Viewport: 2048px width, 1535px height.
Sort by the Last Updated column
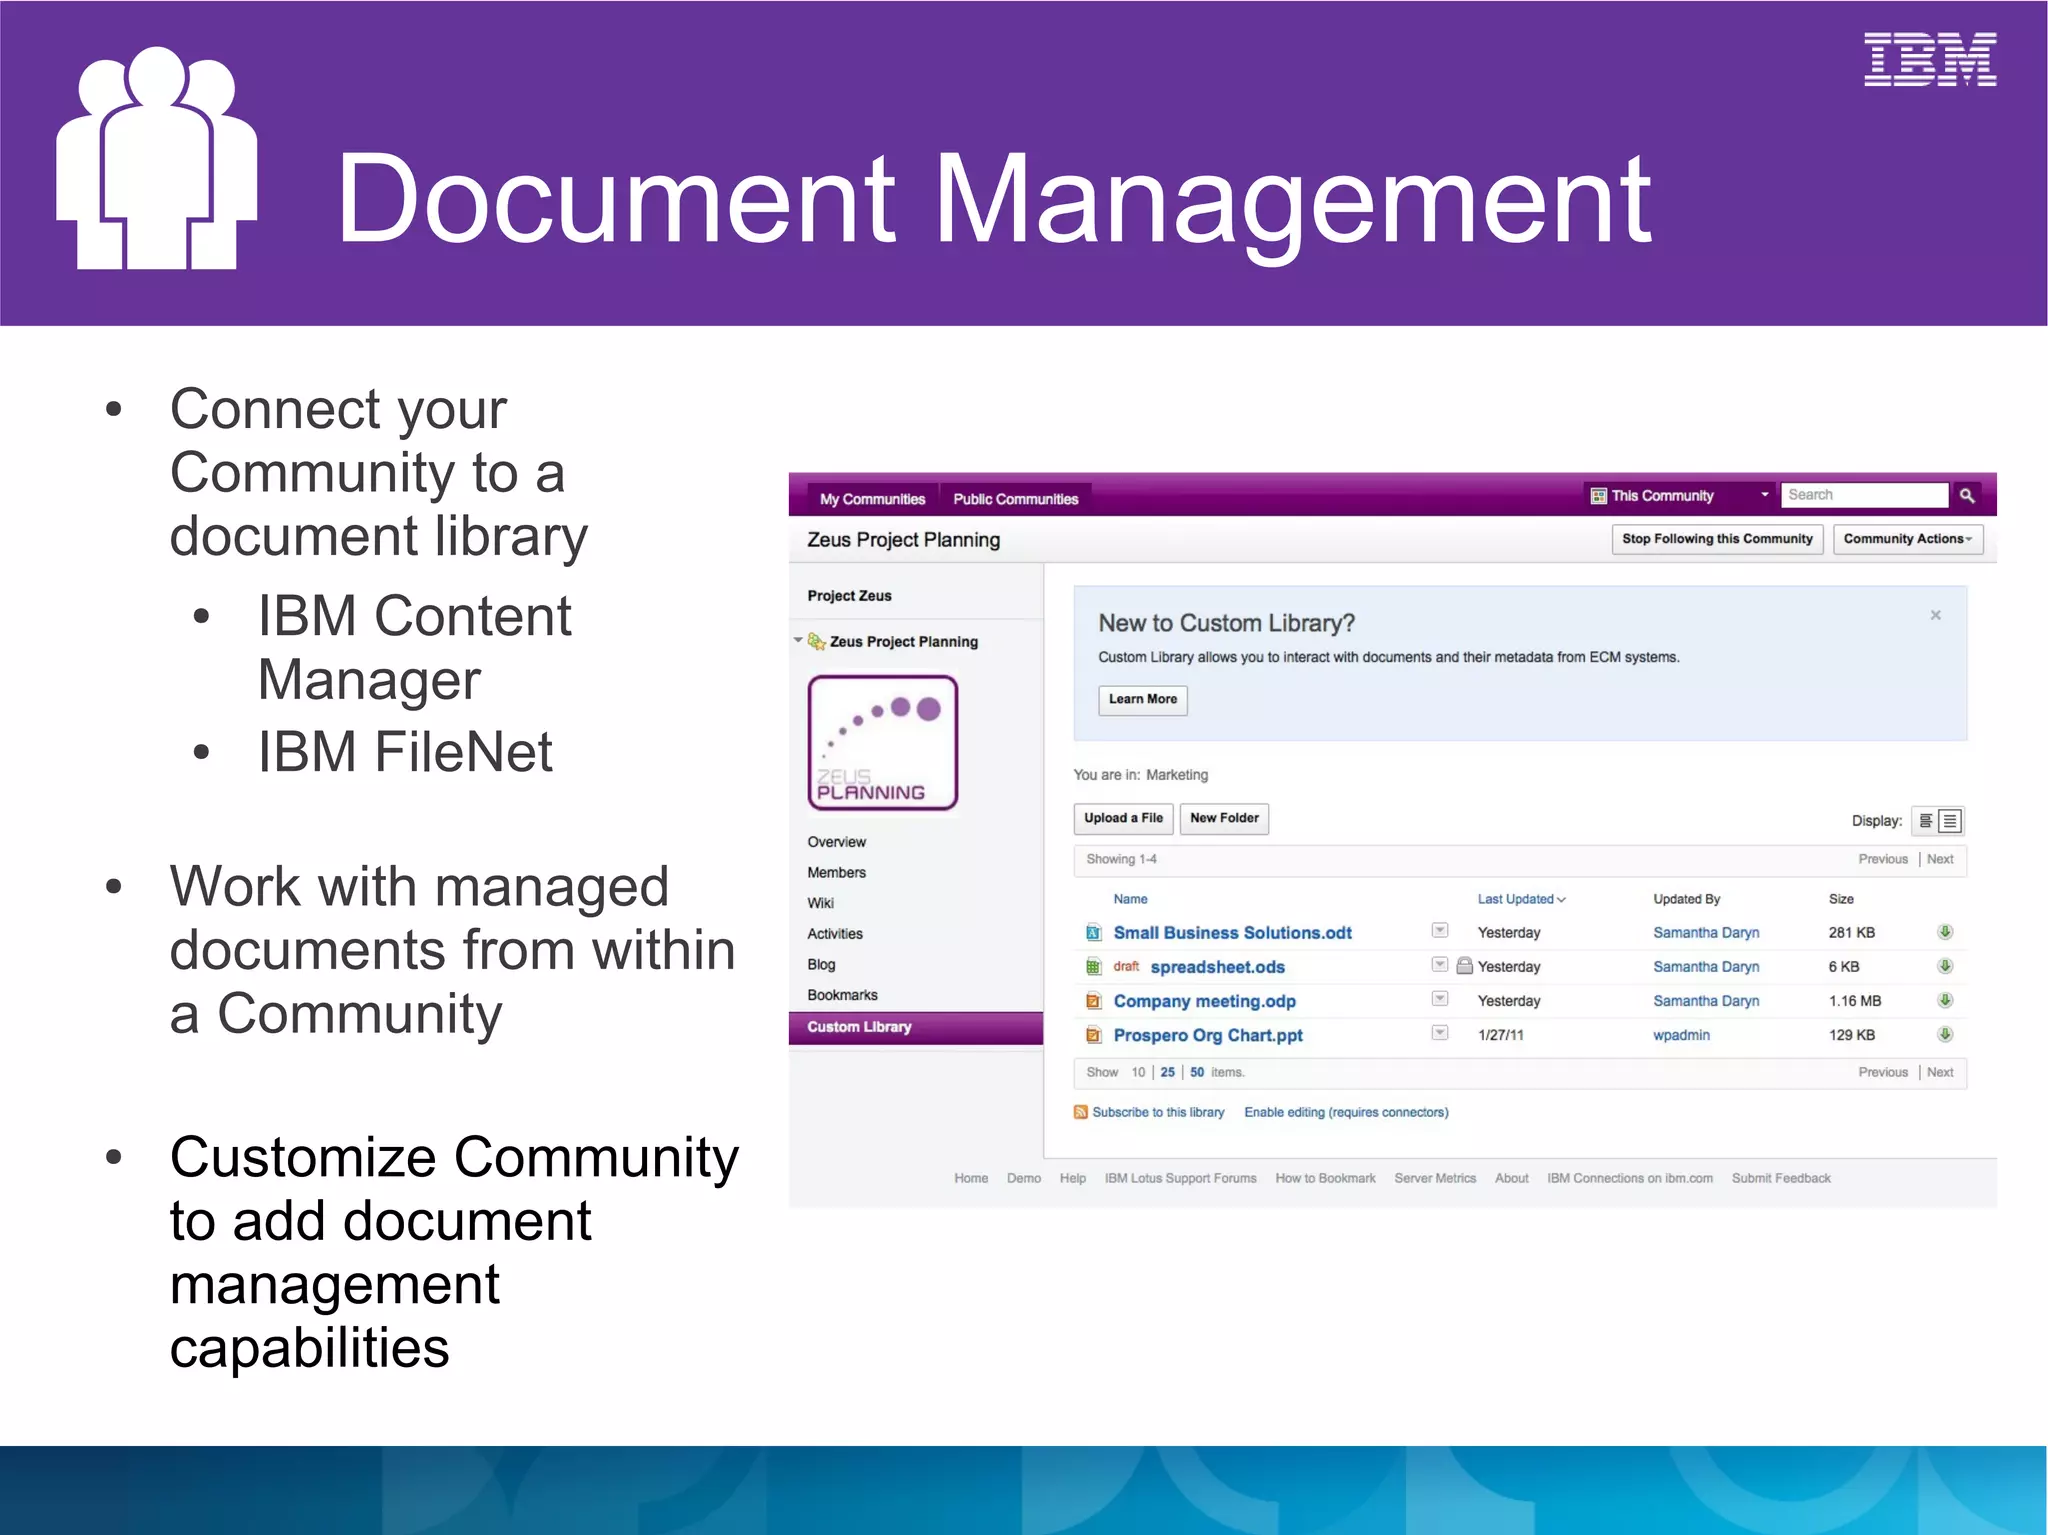[x=1521, y=899]
